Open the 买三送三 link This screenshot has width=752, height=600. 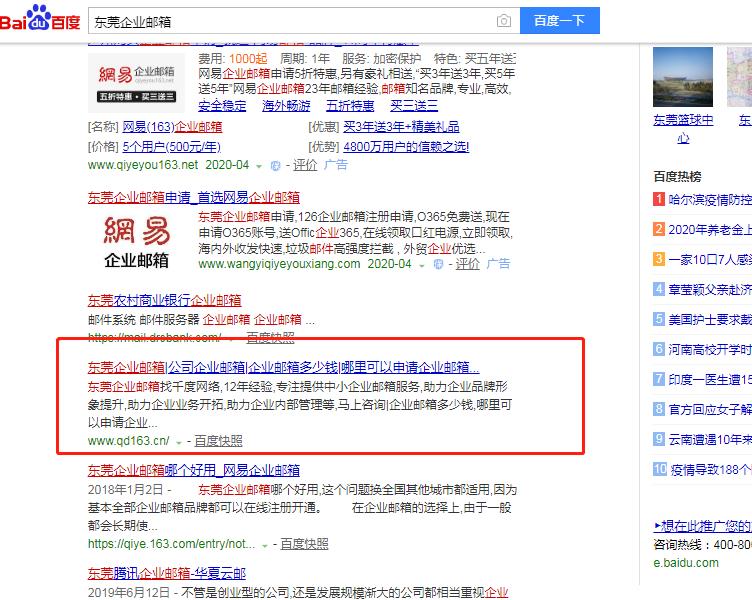coord(414,106)
